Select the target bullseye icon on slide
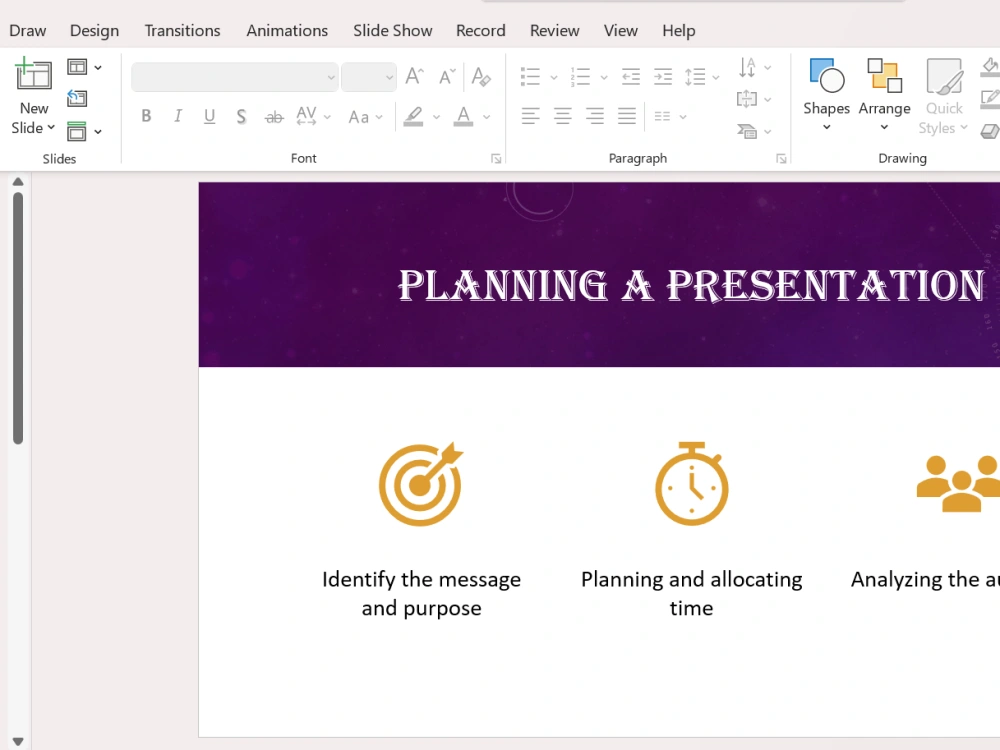1000x750 pixels. [x=421, y=484]
